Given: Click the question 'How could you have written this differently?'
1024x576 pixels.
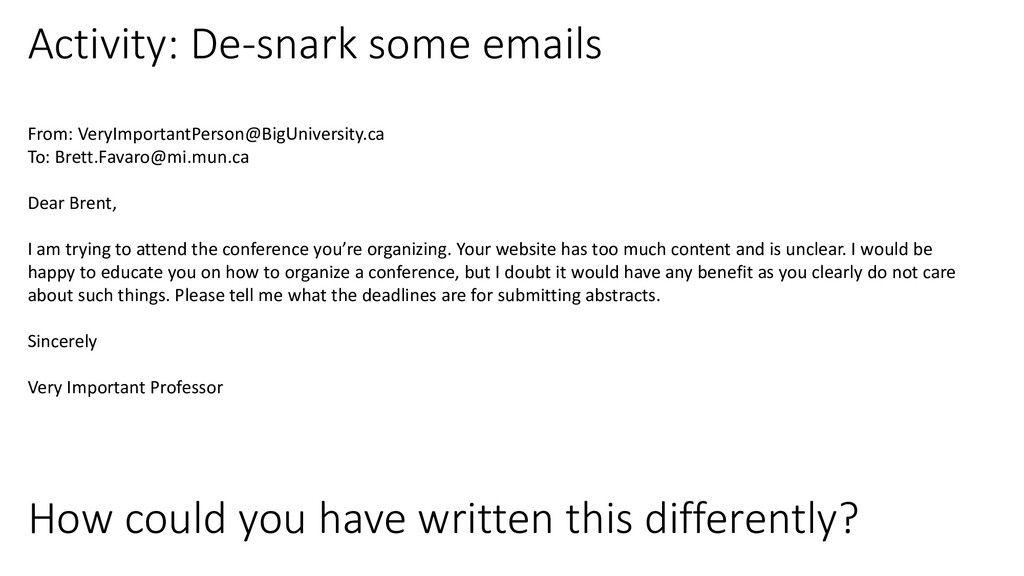Looking at the screenshot, I should (x=443, y=519).
